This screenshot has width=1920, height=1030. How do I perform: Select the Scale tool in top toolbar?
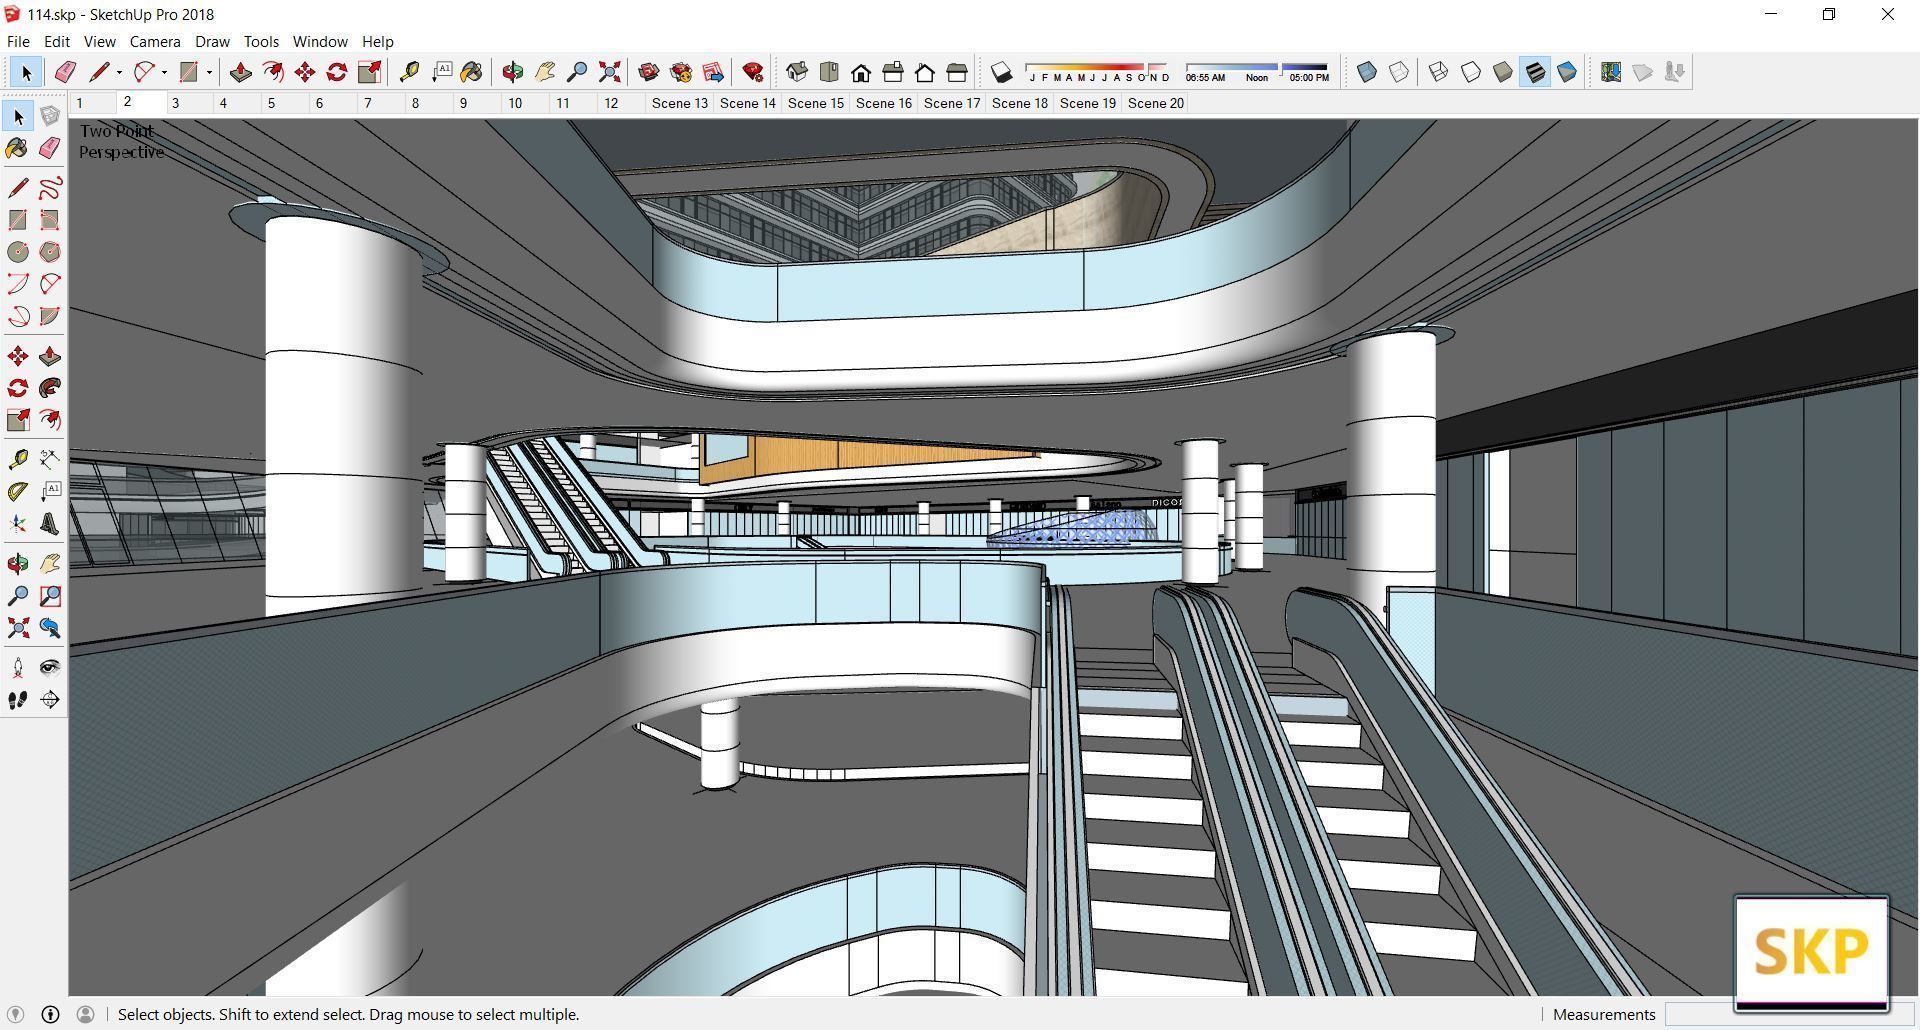point(369,72)
